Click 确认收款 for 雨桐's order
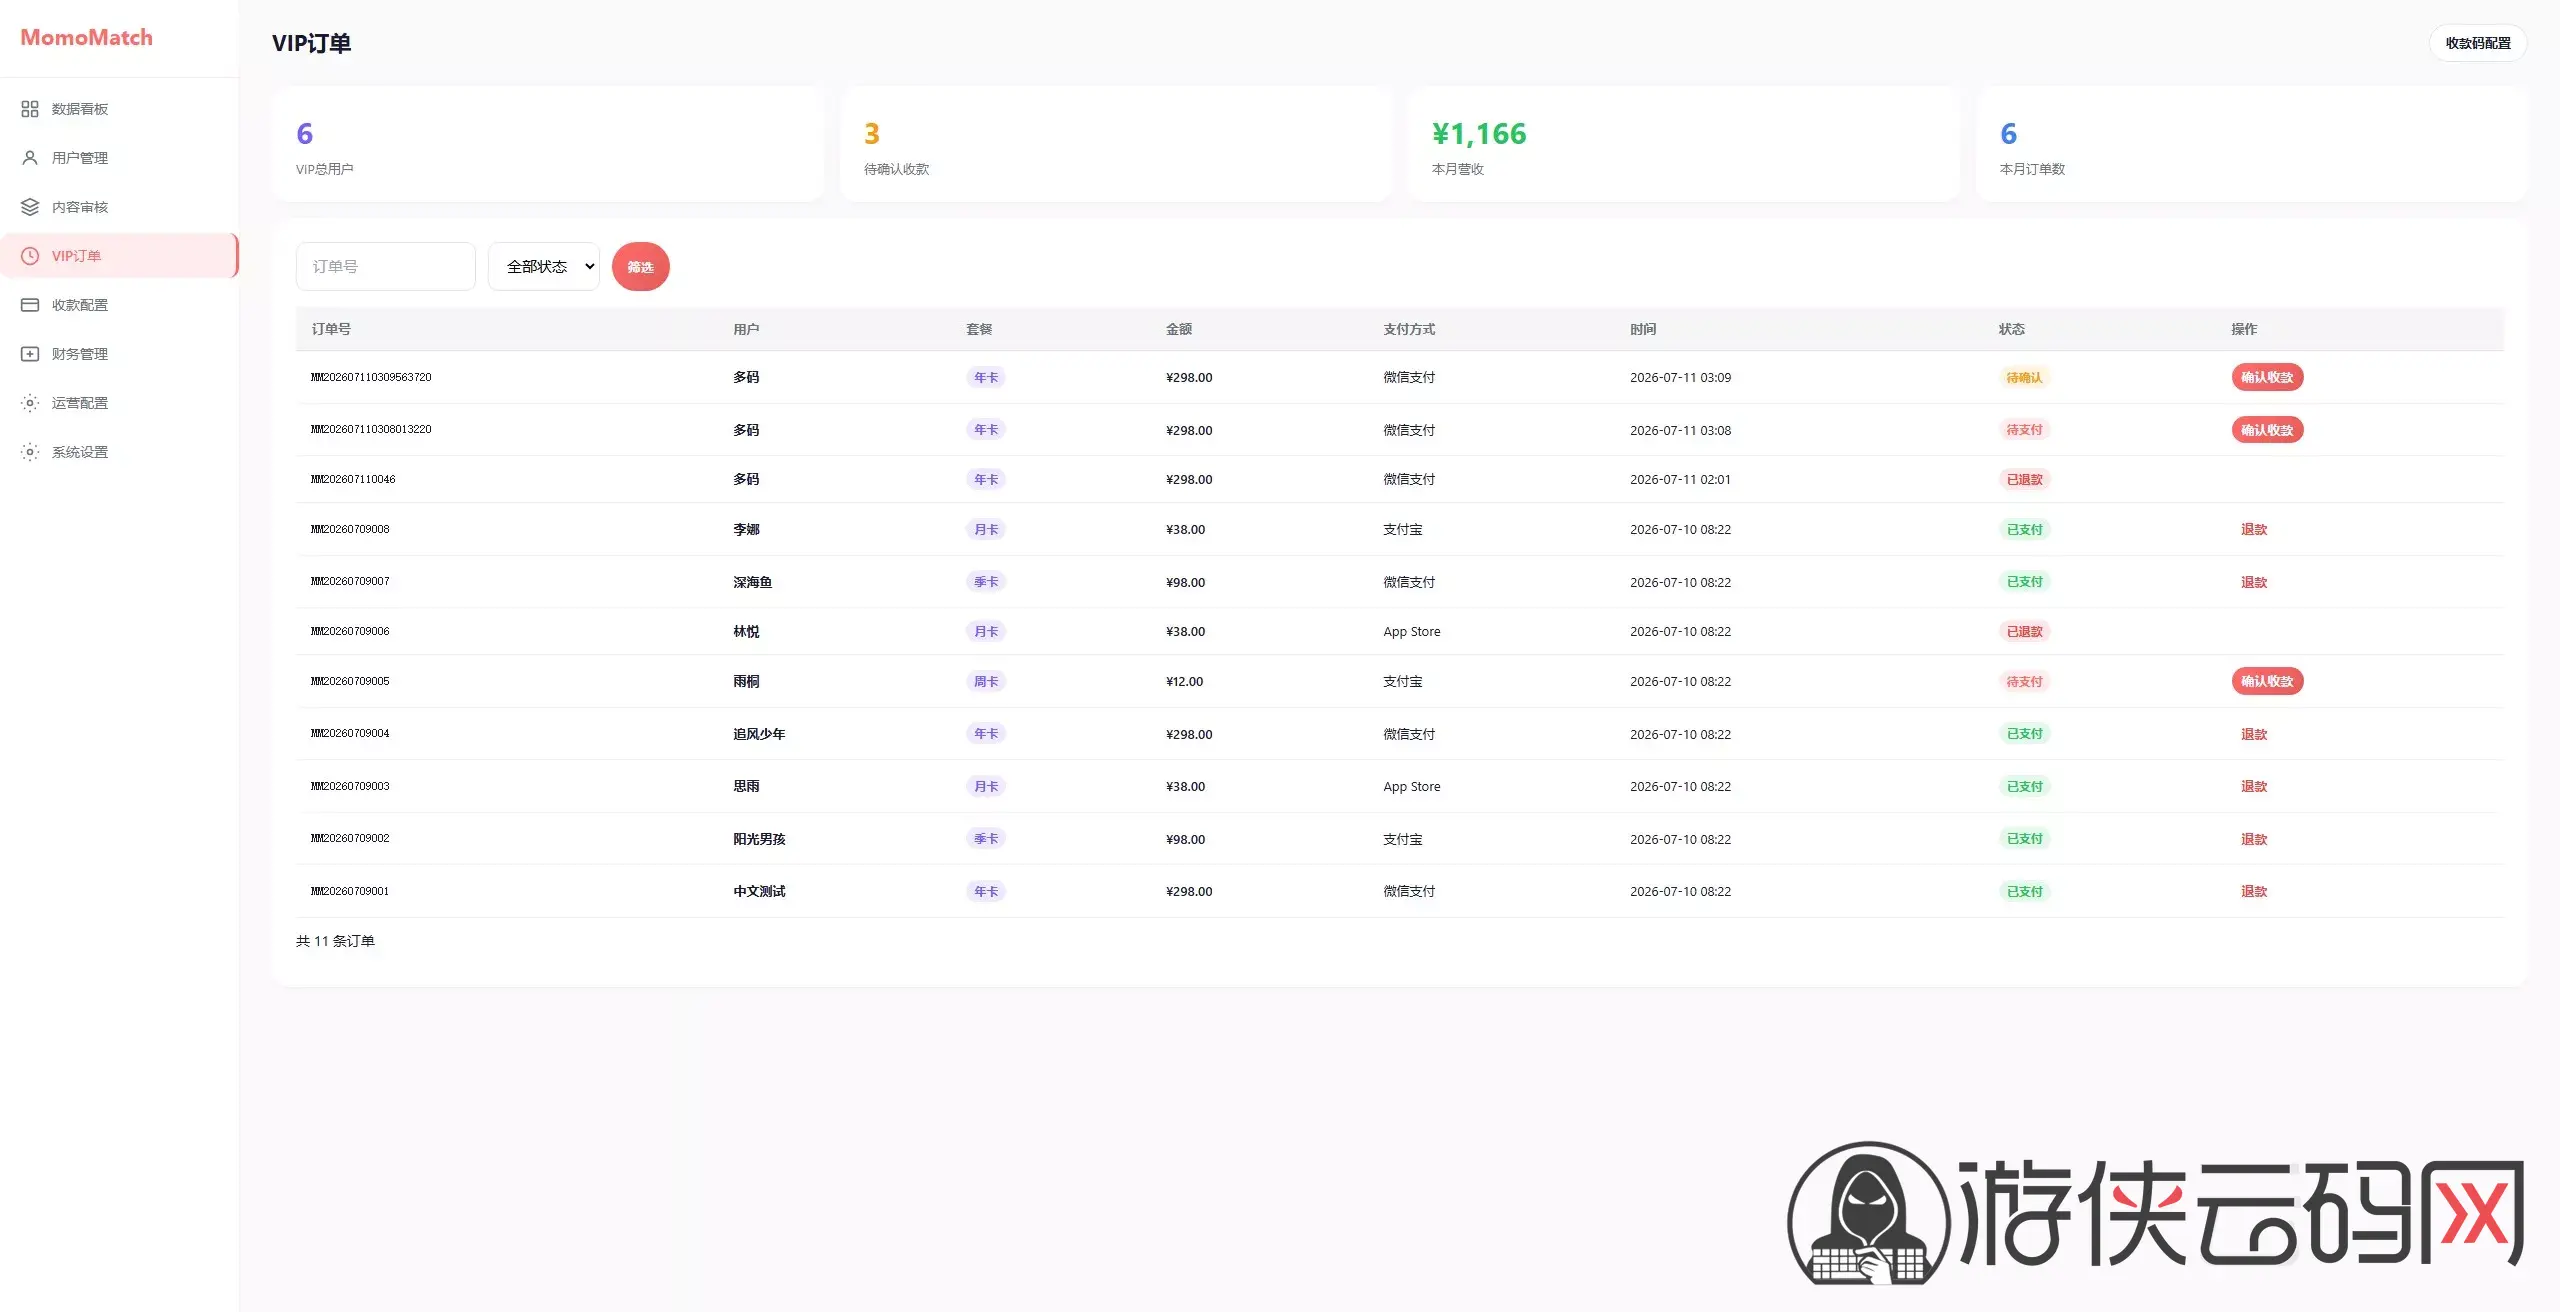Image resolution: width=2560 pixels, height=1312 pixels. [2267, 681]
